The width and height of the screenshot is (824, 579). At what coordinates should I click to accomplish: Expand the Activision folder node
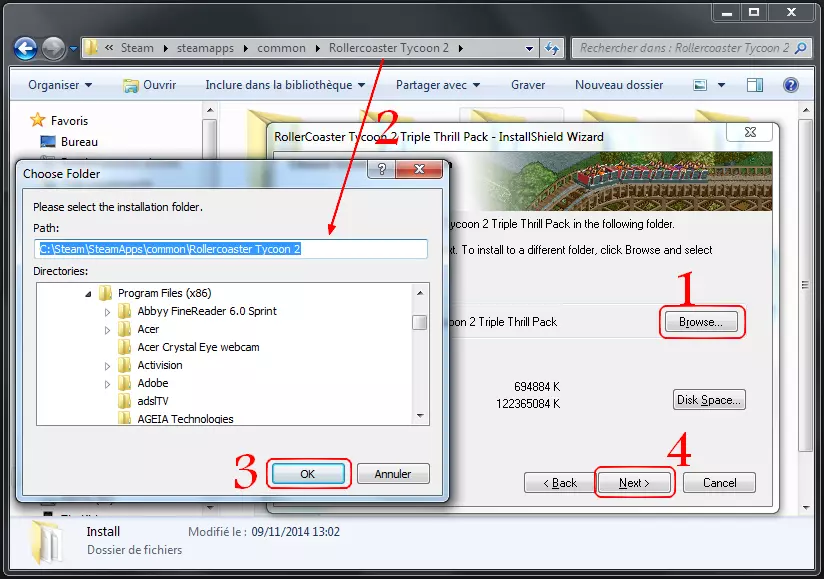pyautogui.click(x=107, y=366)
